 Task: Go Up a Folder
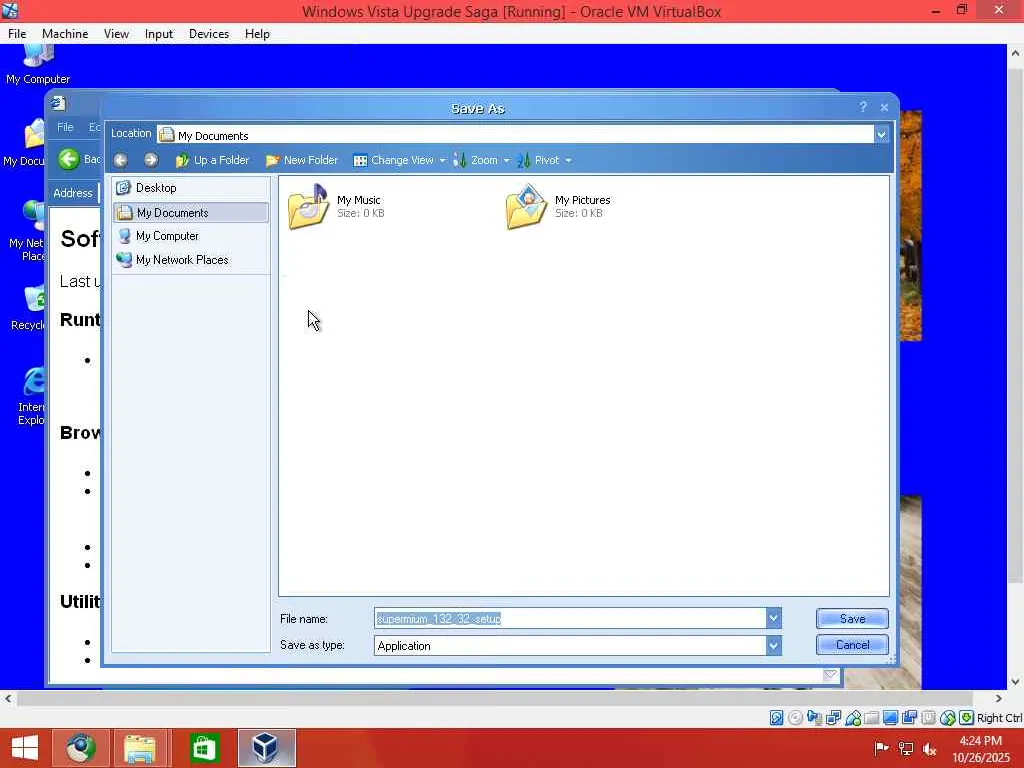click(212, 160)
